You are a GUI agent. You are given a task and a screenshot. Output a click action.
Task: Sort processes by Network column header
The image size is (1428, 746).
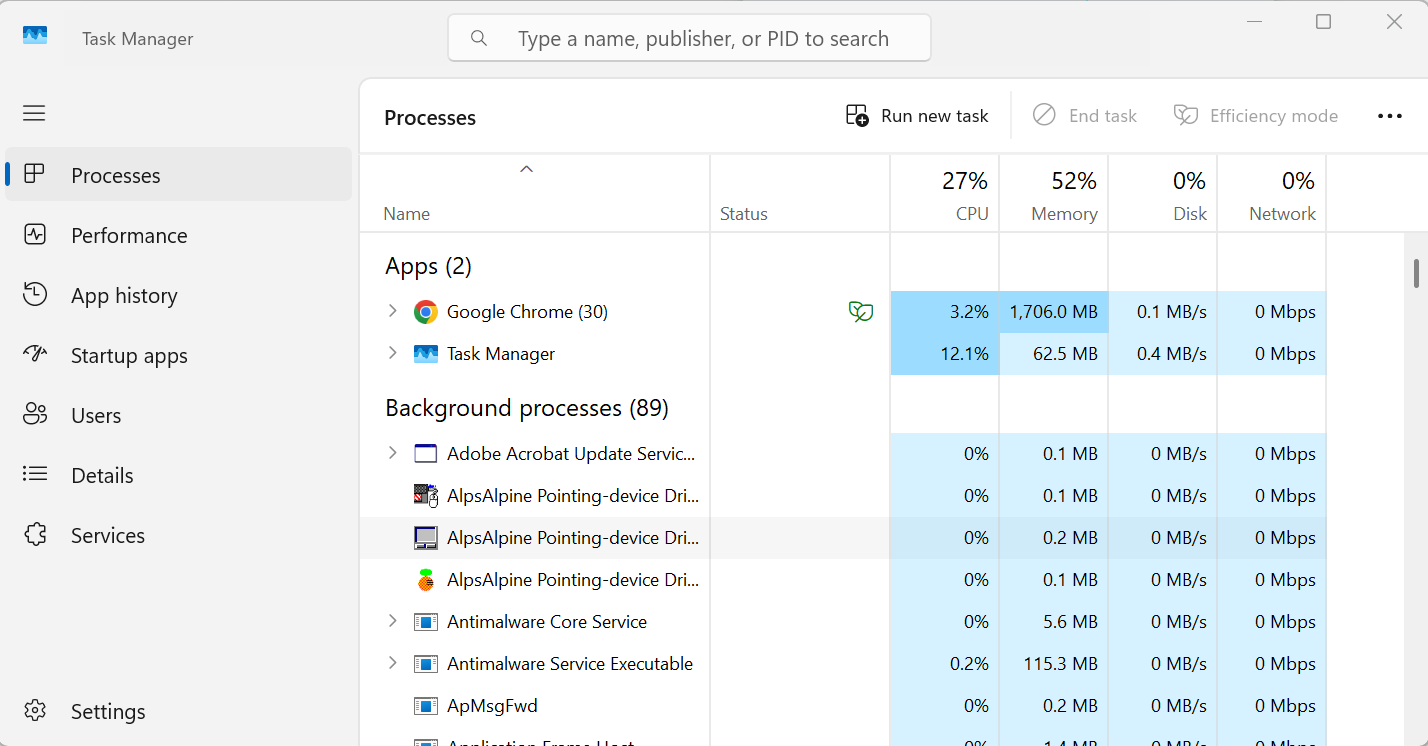pyautogui.click(x=1272, y=194)
